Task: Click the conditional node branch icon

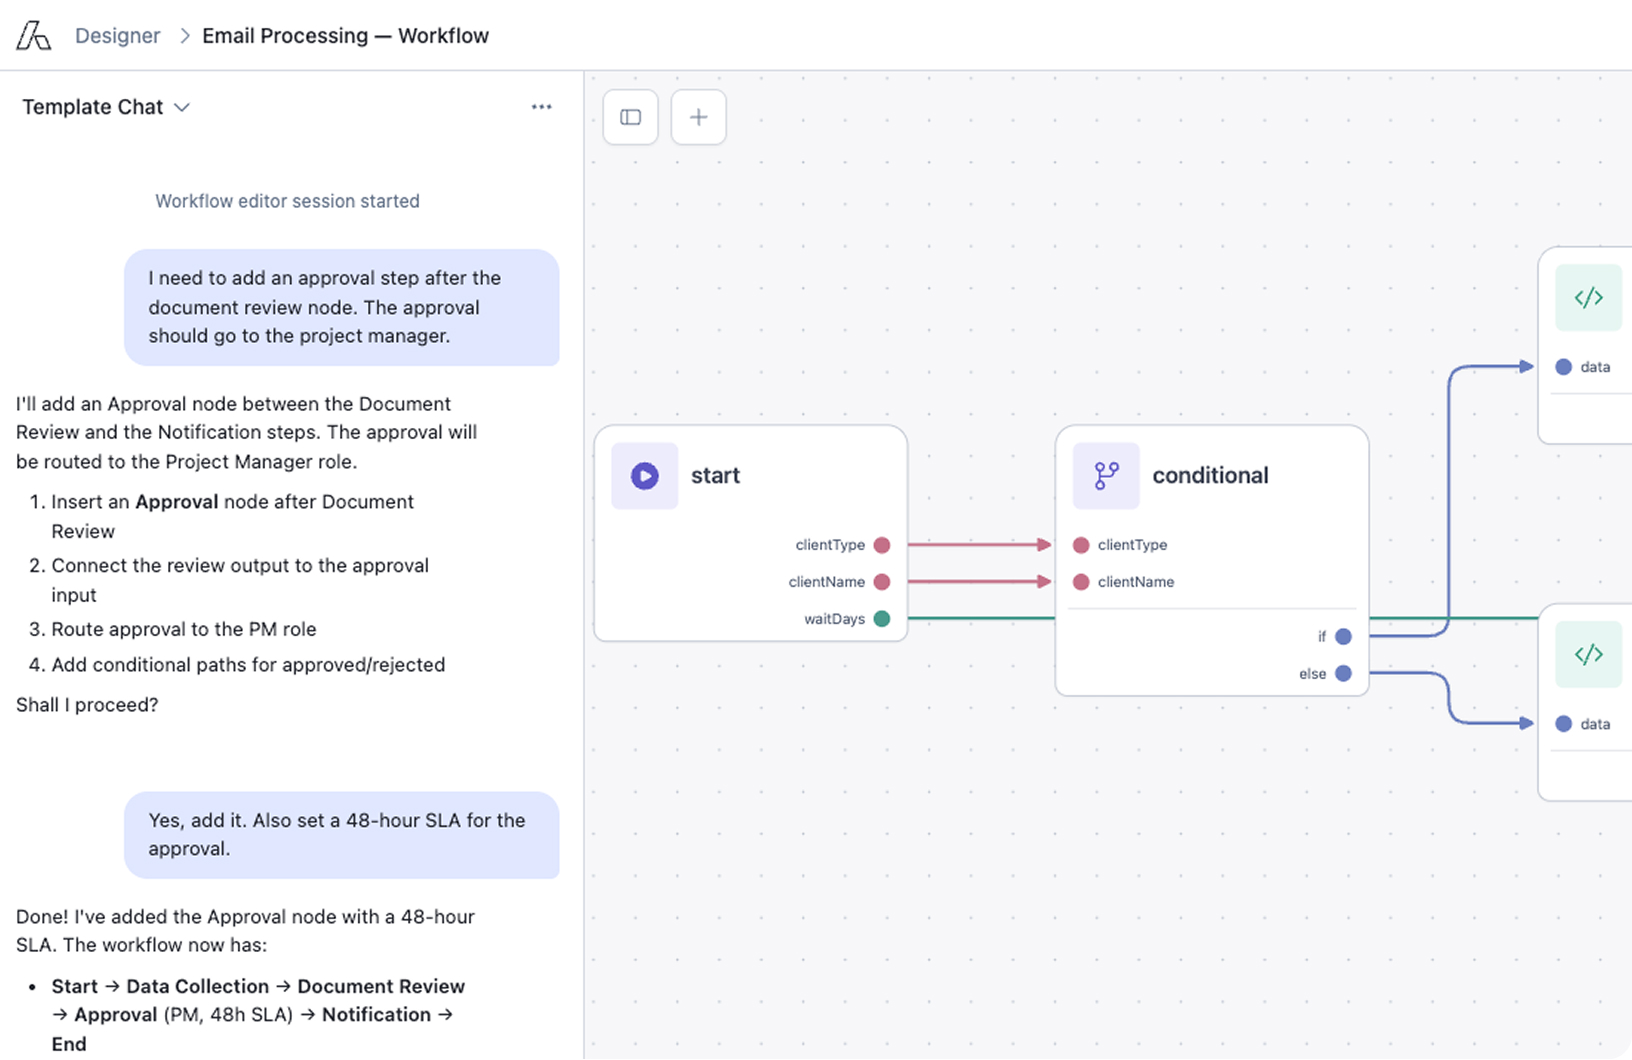Action: pos(1106,476)
